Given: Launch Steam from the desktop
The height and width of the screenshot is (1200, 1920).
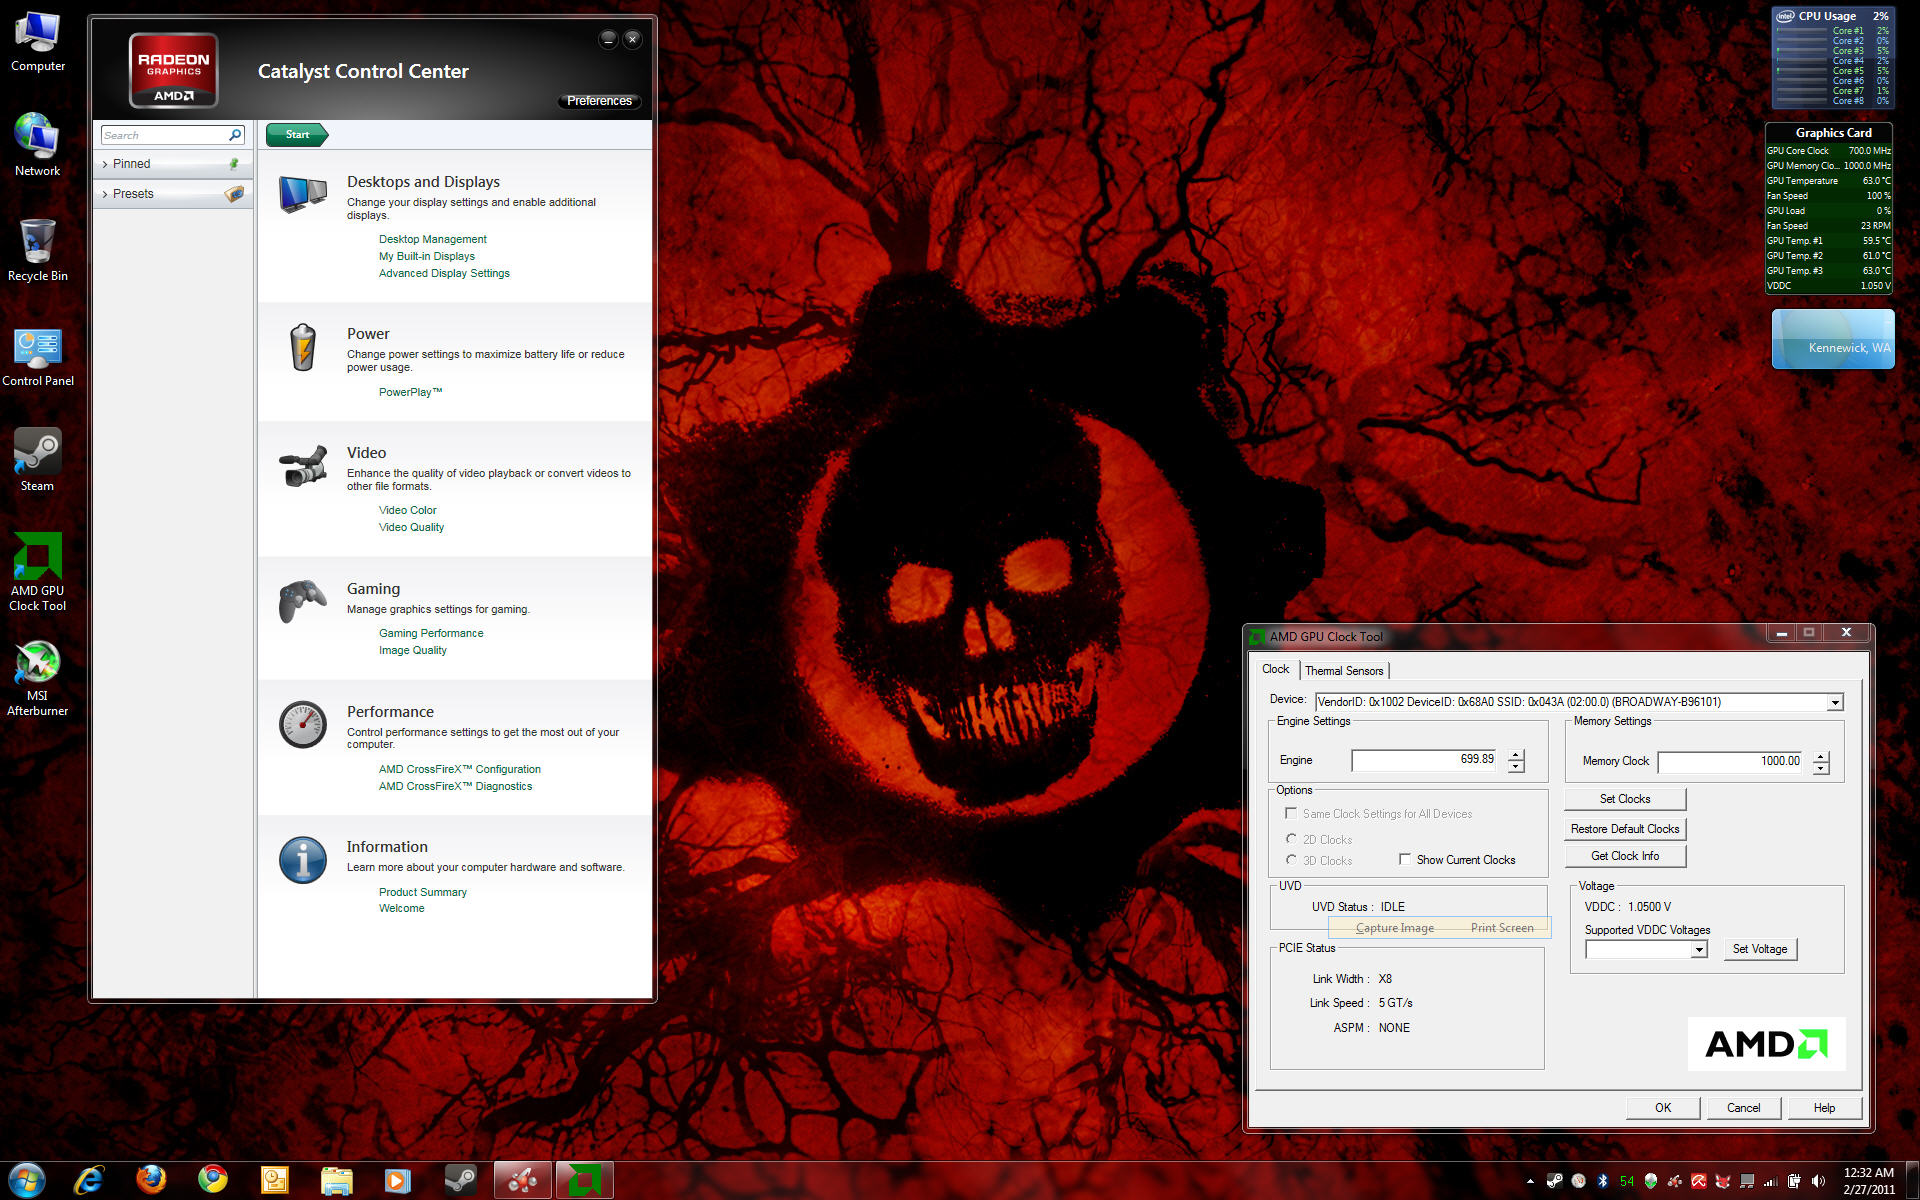Looking at the screenshot, I should pos(38,460).
